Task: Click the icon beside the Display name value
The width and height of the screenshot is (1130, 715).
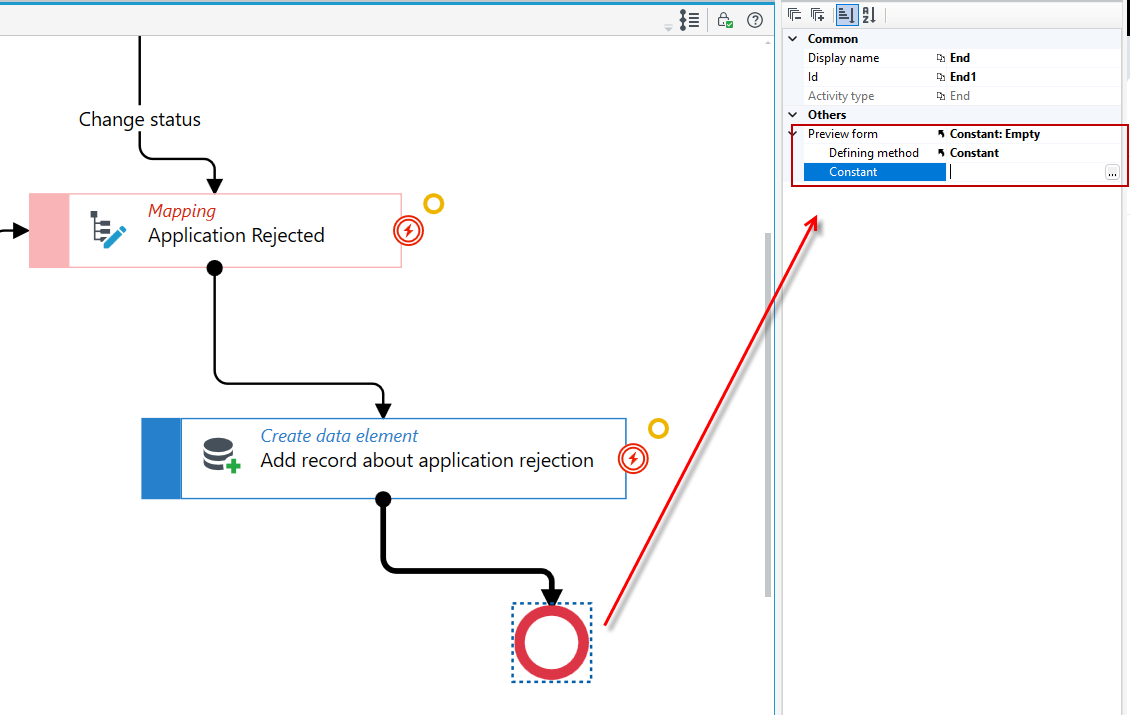Action: (940, 58)
